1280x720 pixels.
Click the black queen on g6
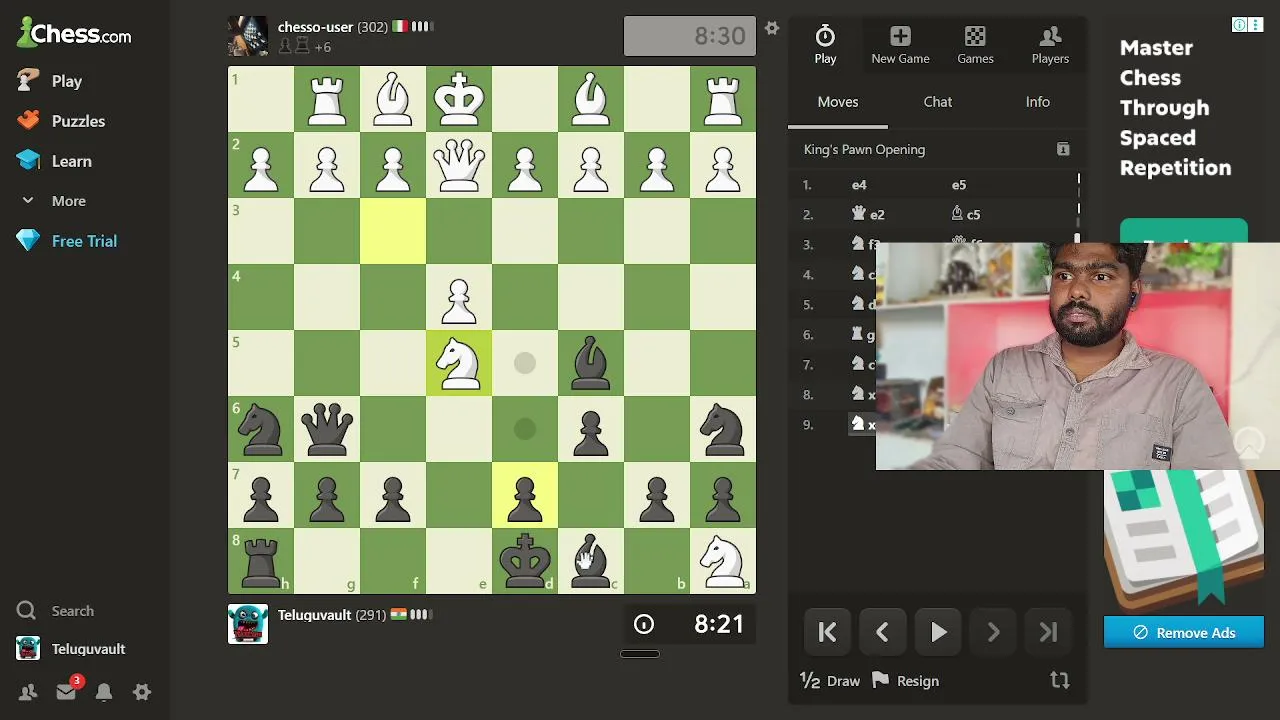pos(327,429)
